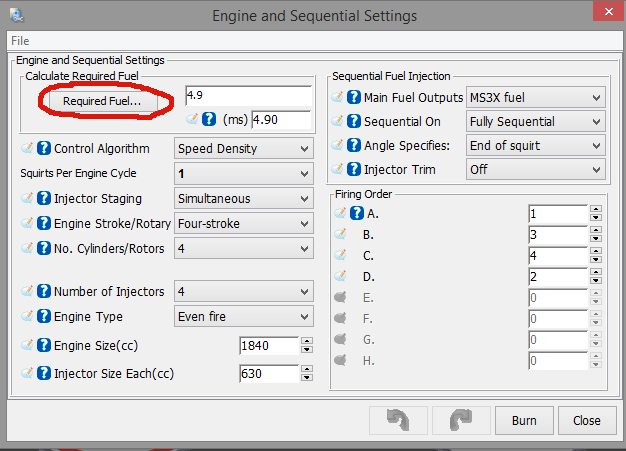Viewport: 626px width, 451px height.
Task: Click help icon beside Control Algorithm
Action: [x=44, y=149]
